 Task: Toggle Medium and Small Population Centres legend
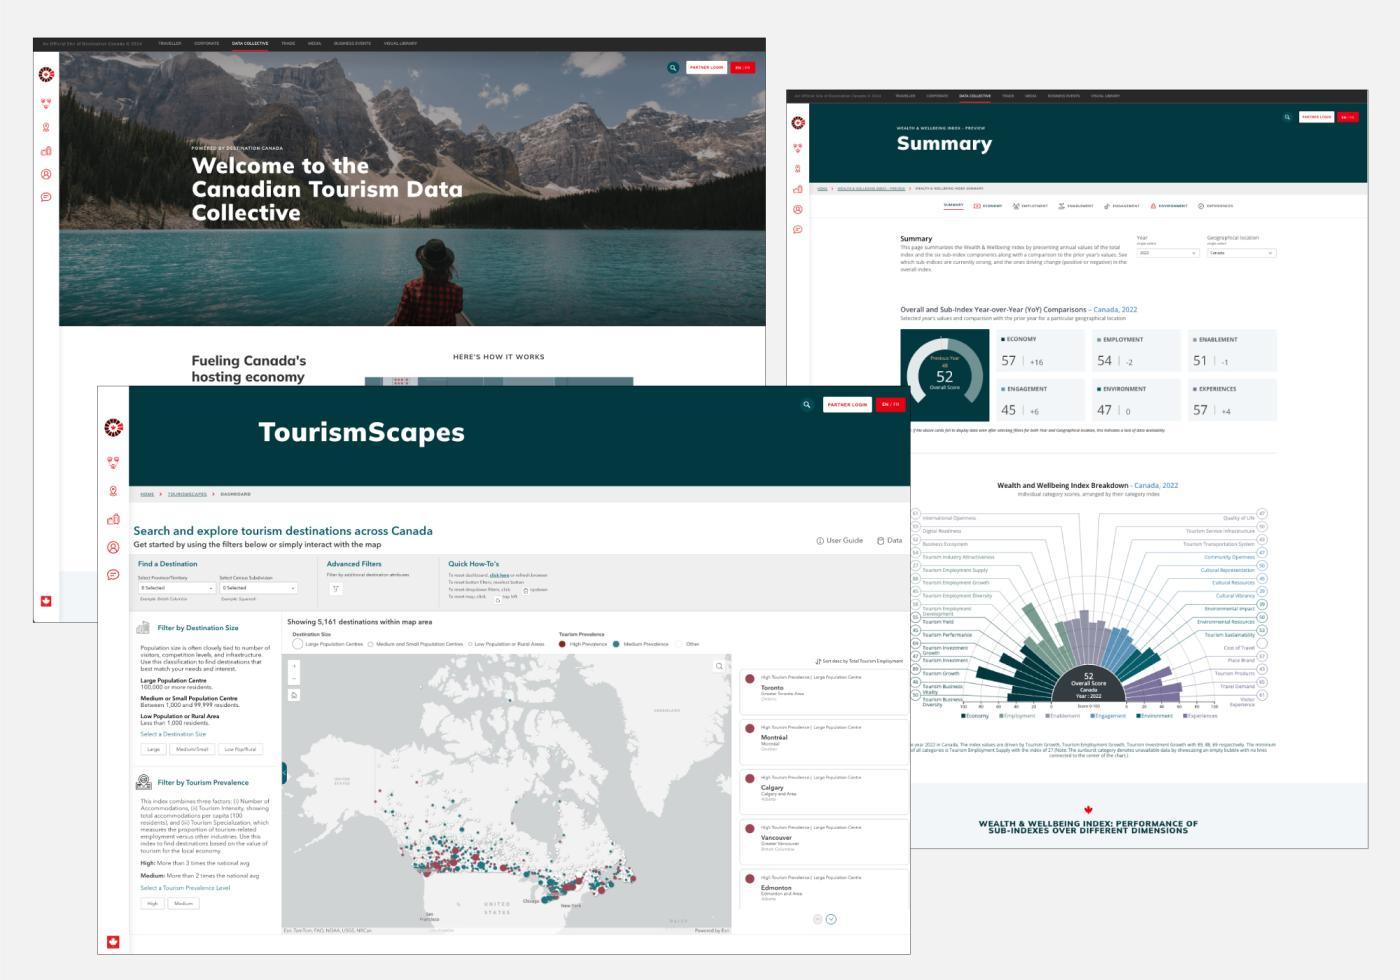[x=370, y=644]
